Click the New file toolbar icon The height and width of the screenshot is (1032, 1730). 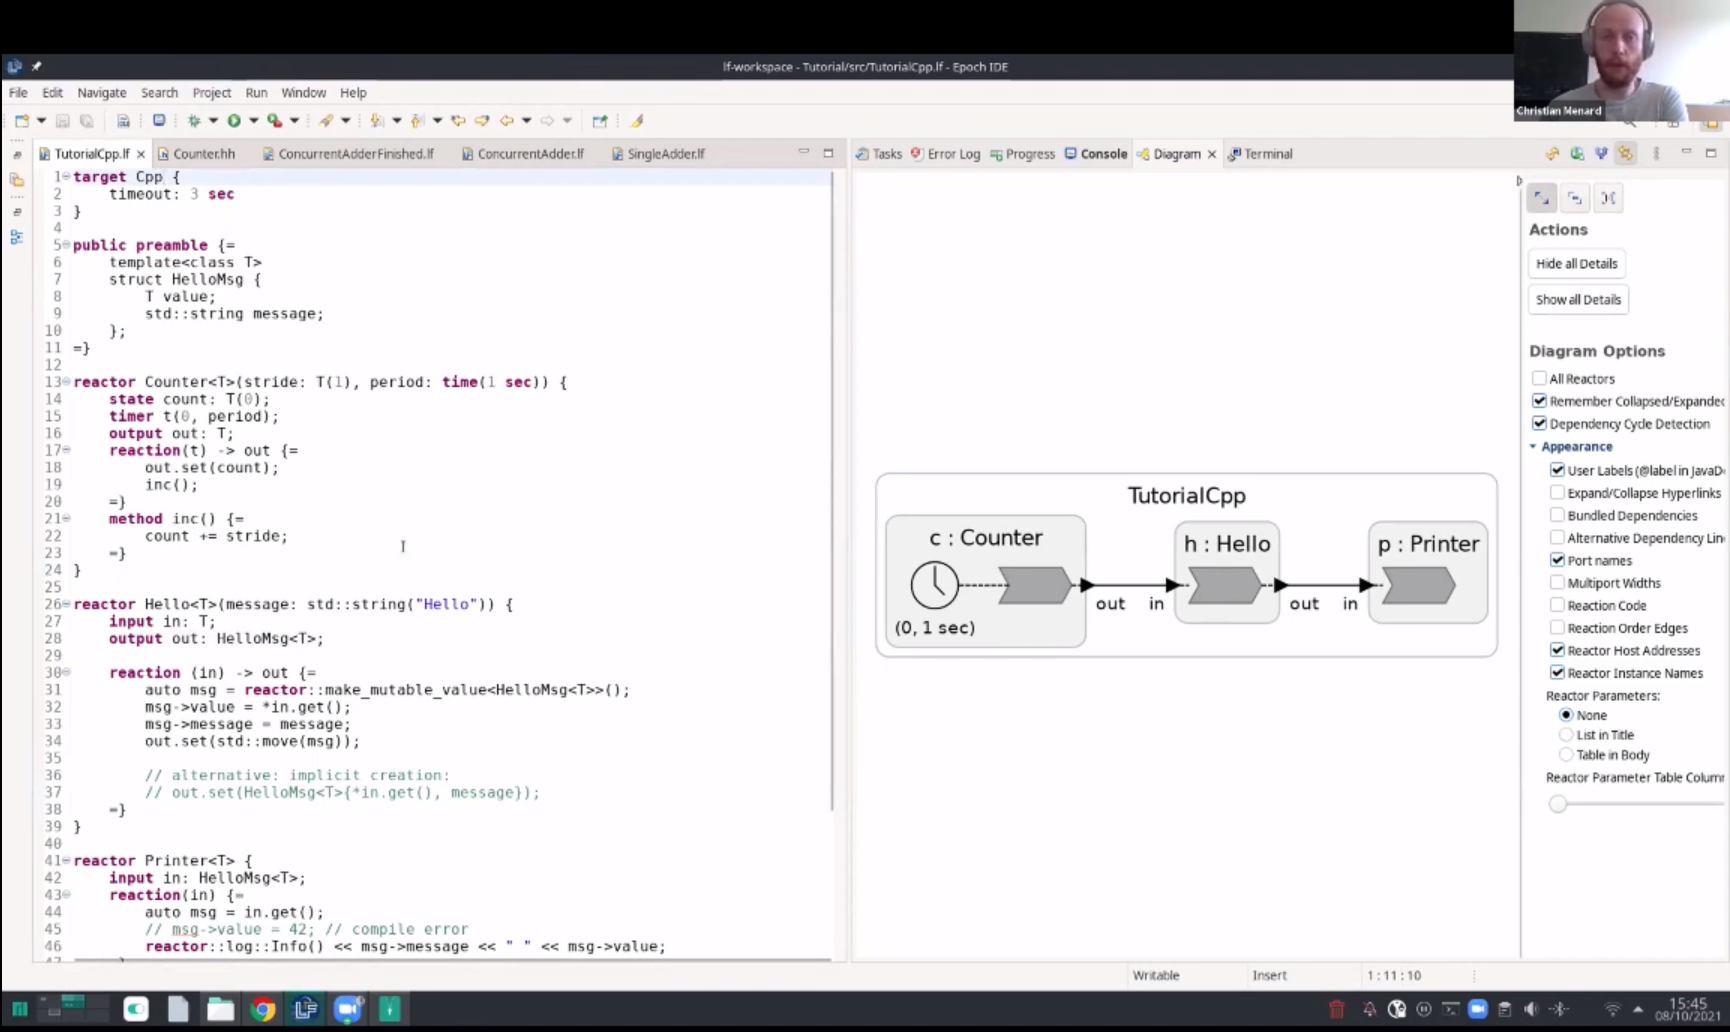point(22,121)
